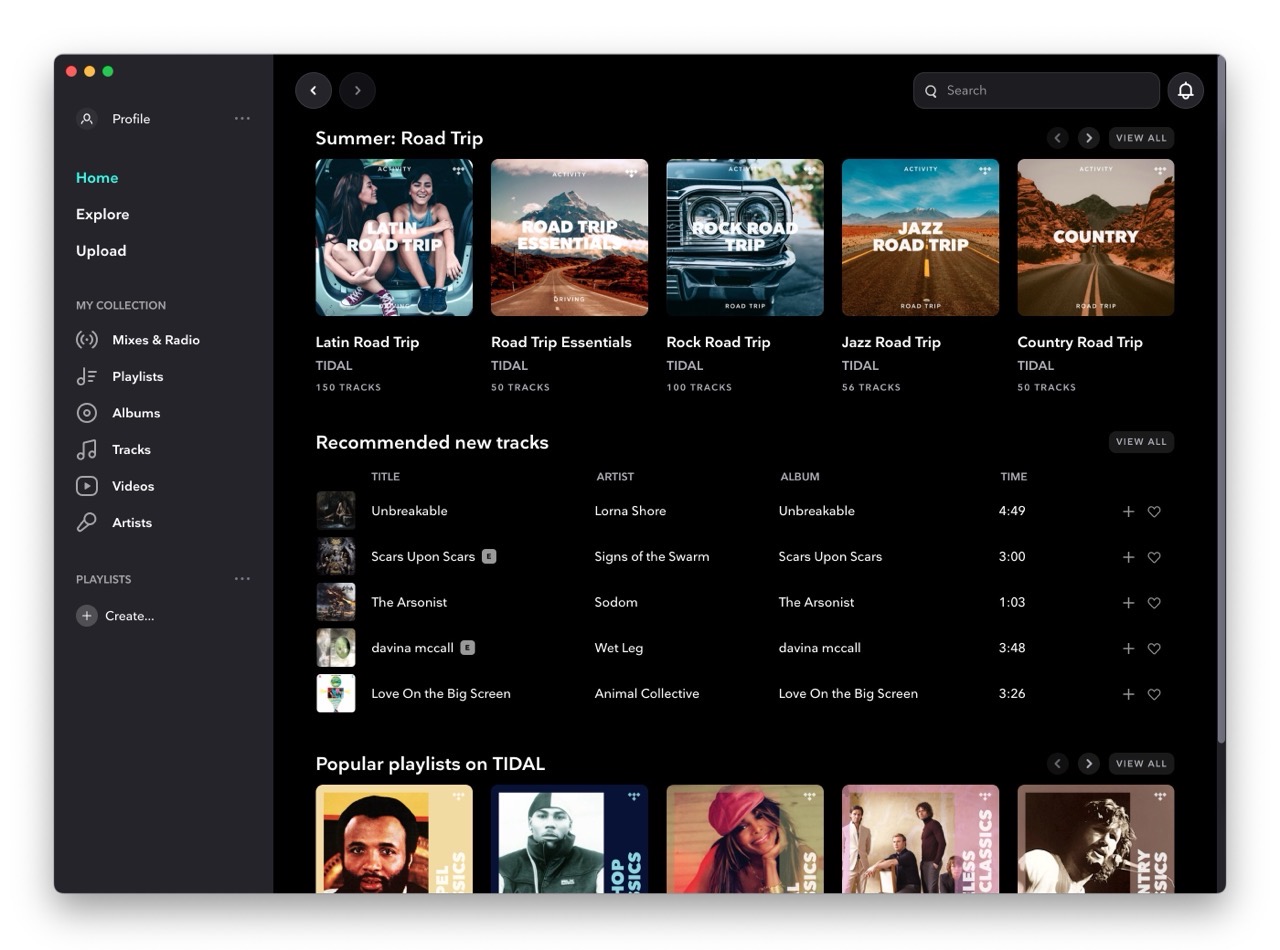The height and width of the screenshot is (950, 1280).
Task: Favorite The Arsonist with heart icon
Action: coord(1154,603)
